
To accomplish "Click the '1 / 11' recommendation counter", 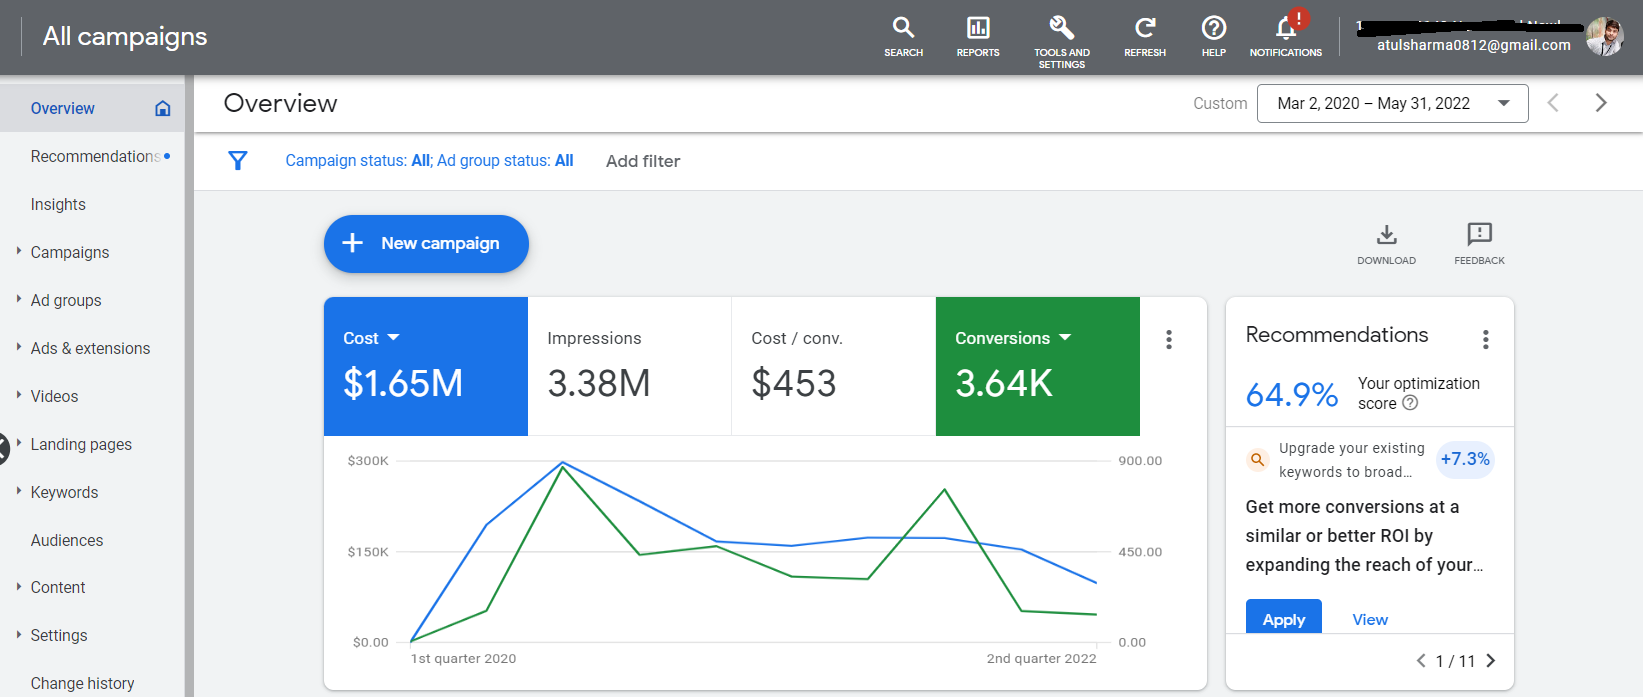I will pos(1456,661).
